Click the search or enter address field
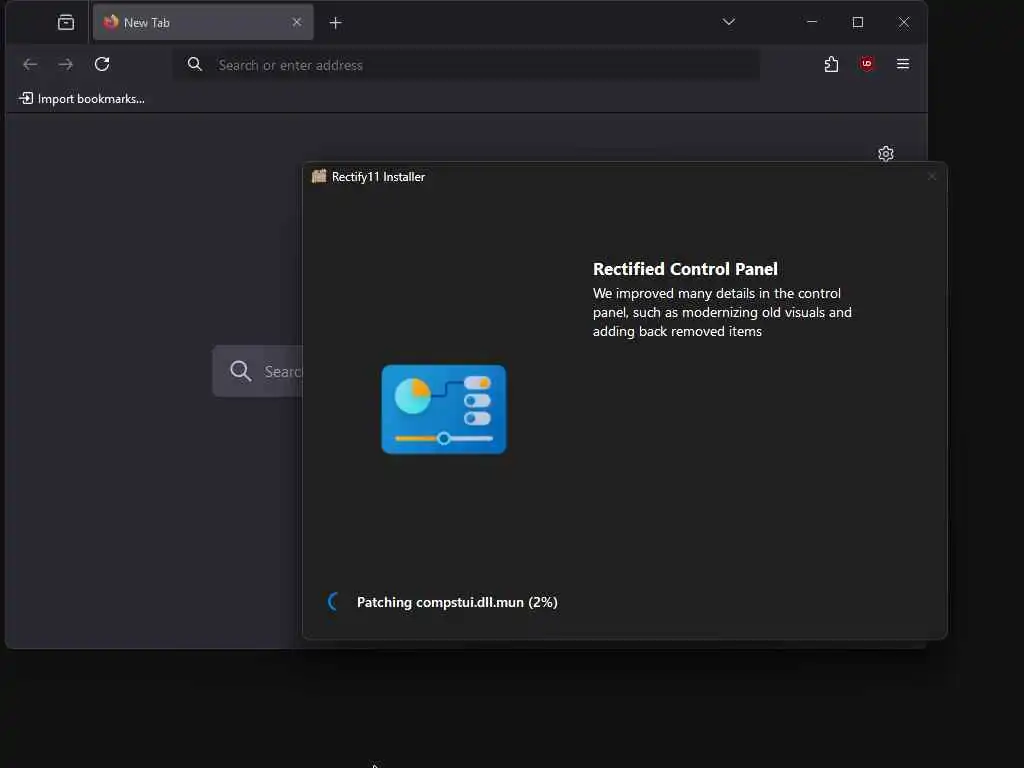Screen dimensions: 1024x768 click(x=467, y=65)
